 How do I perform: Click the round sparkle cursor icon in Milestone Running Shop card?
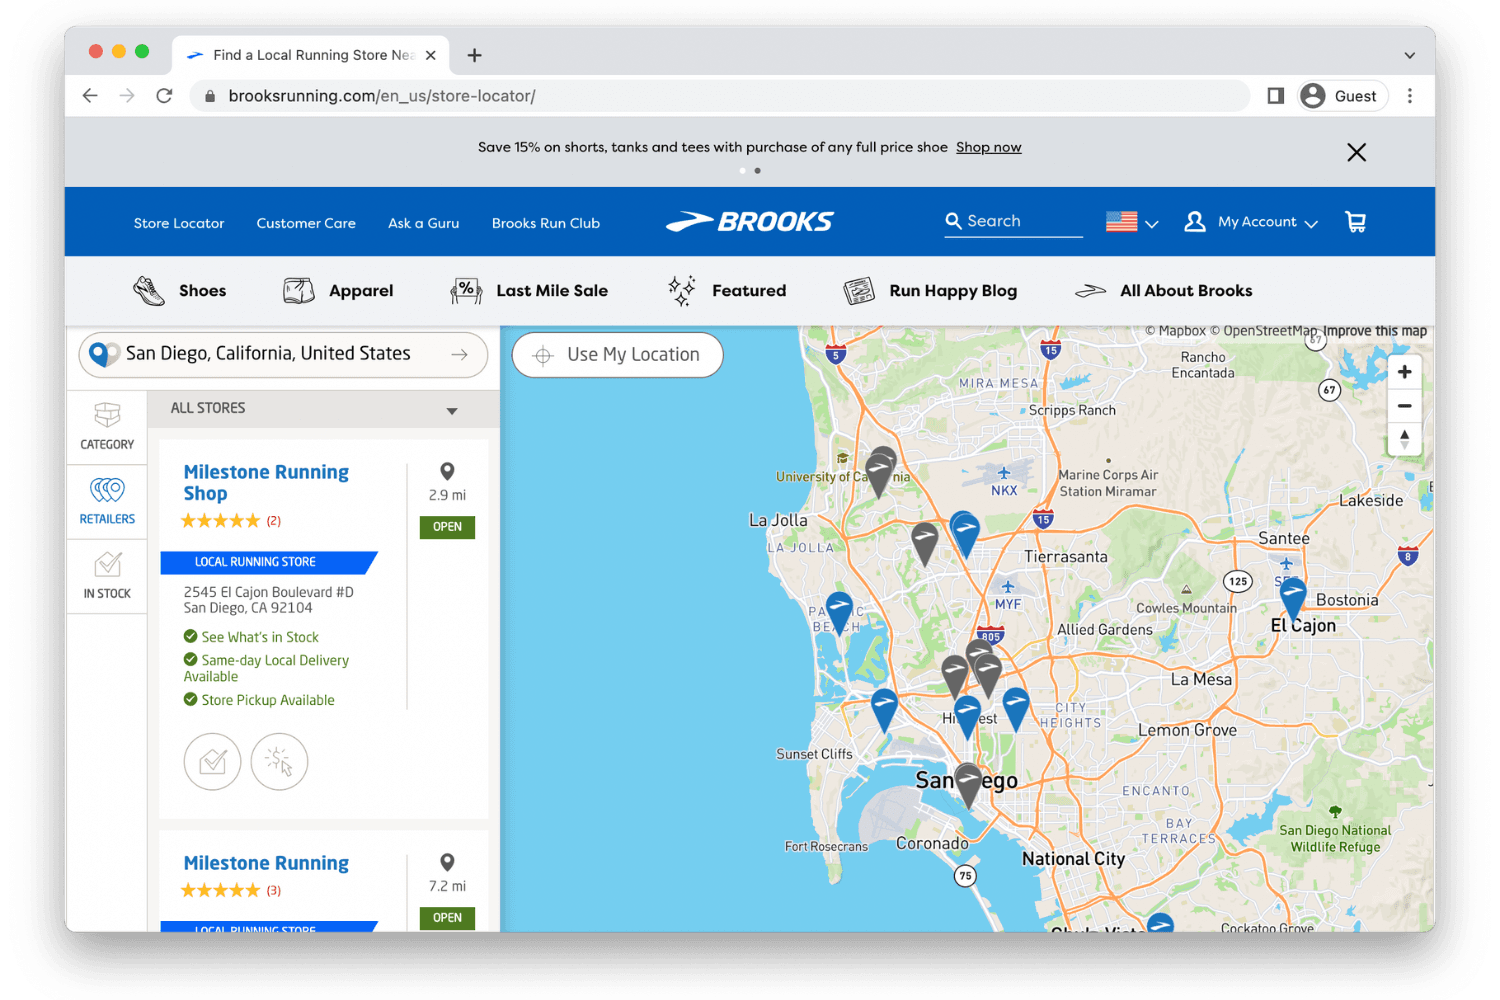tap(279, 762)
